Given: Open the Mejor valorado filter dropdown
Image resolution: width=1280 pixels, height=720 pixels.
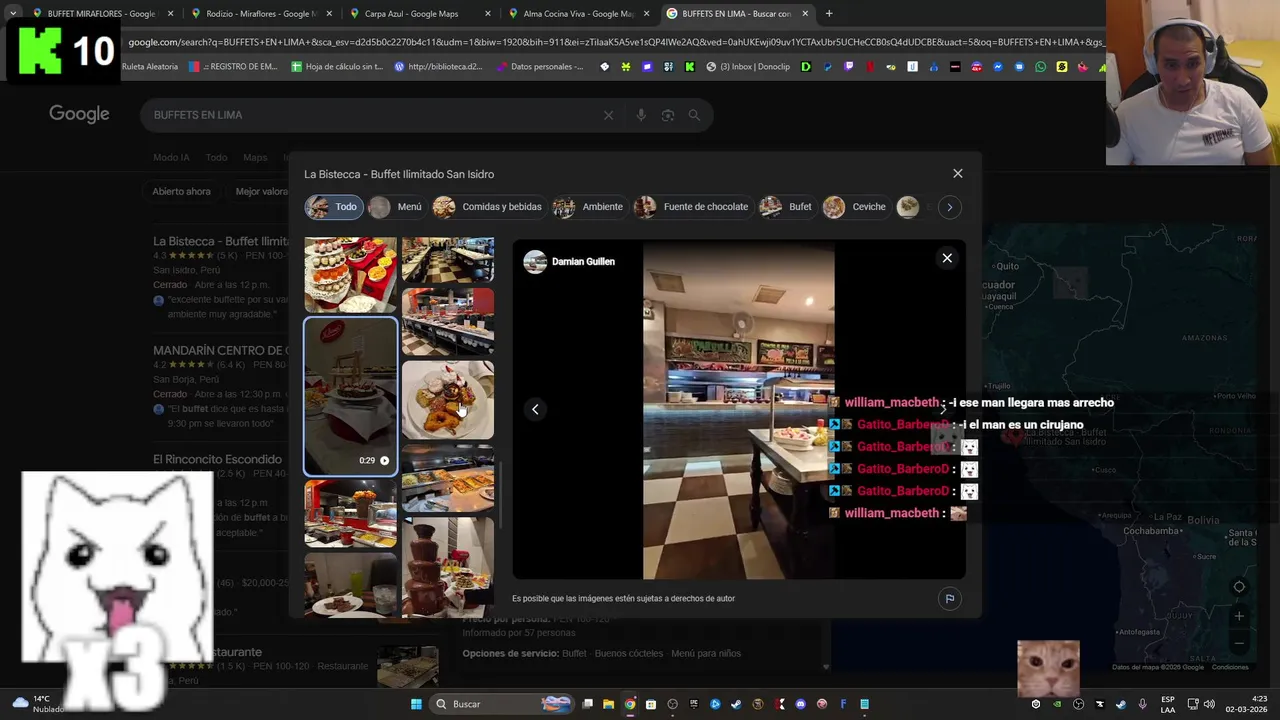Looking at the screenshot, I should [x=262, y=191].
